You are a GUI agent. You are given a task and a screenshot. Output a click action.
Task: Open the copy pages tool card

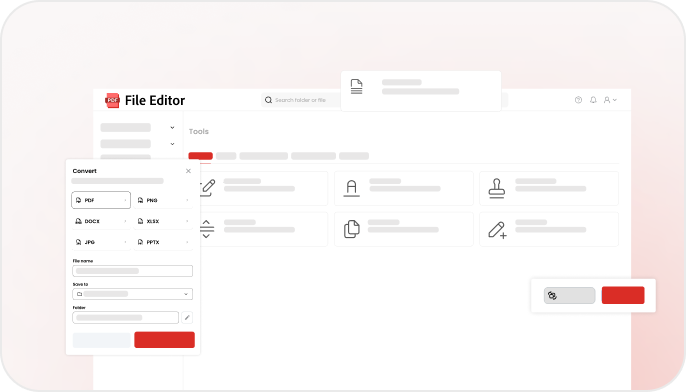pos(404,229)
